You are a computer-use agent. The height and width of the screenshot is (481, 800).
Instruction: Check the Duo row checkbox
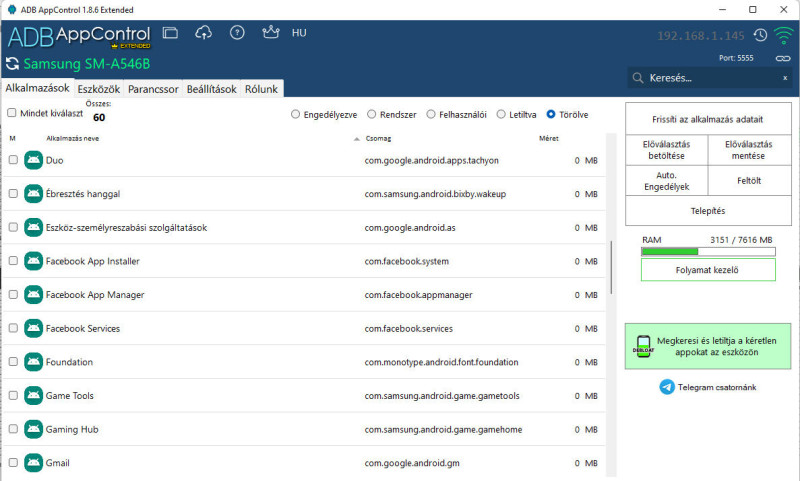click(13, 160)
